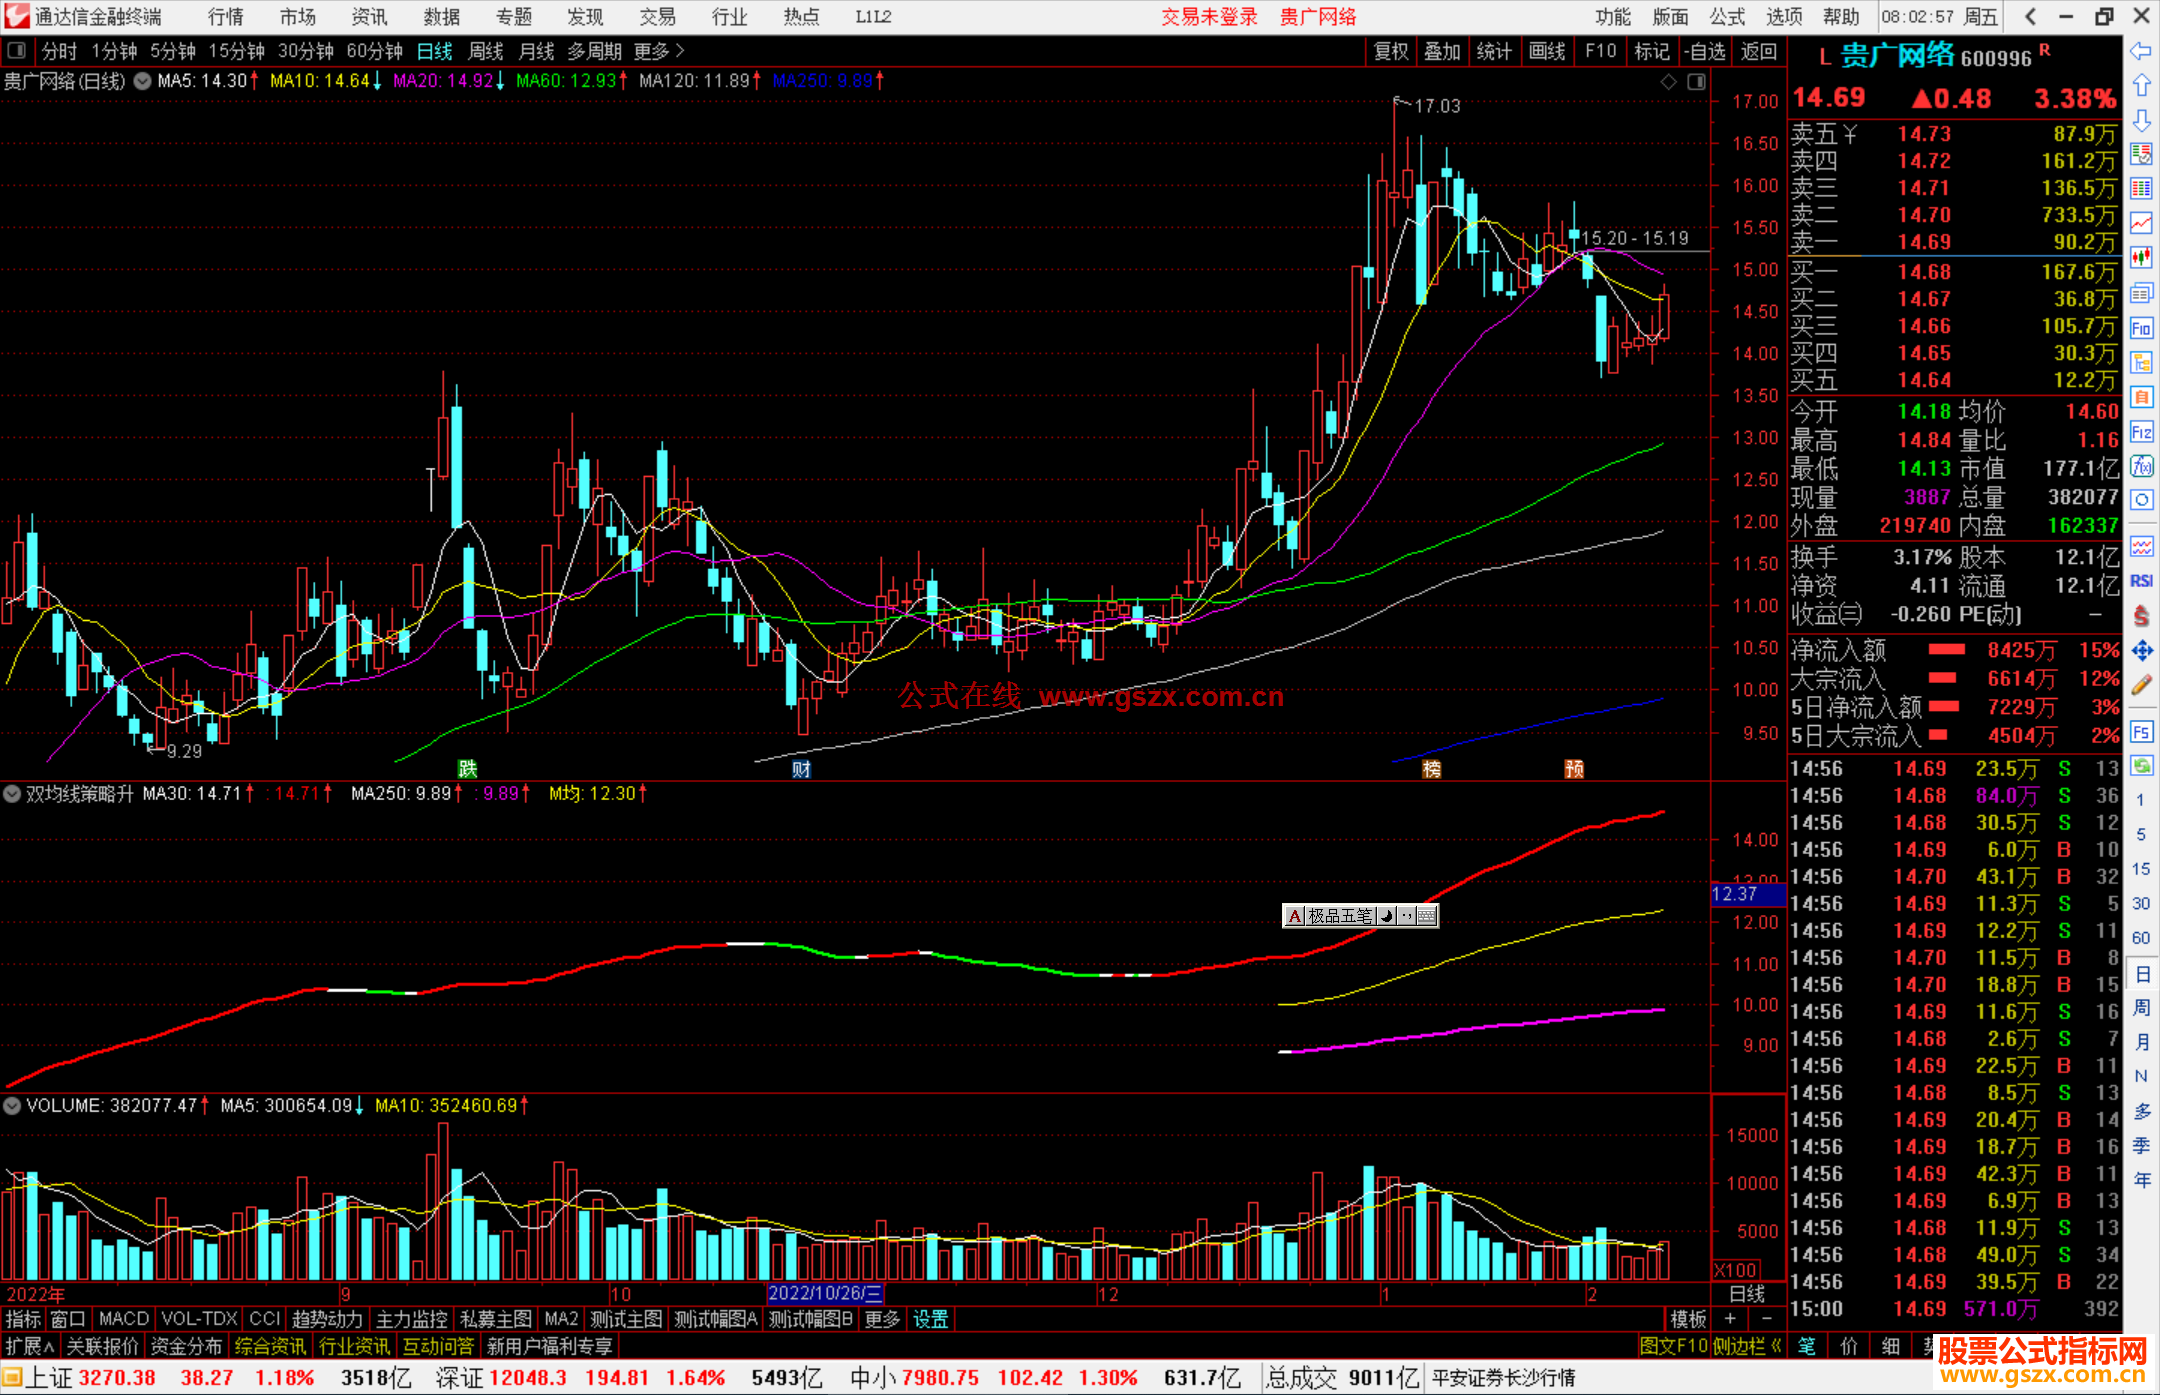Viewport: 2160px width, 1395px height.
Task: Click the back arrow sidebar icon
Action: pos(2141,51)
